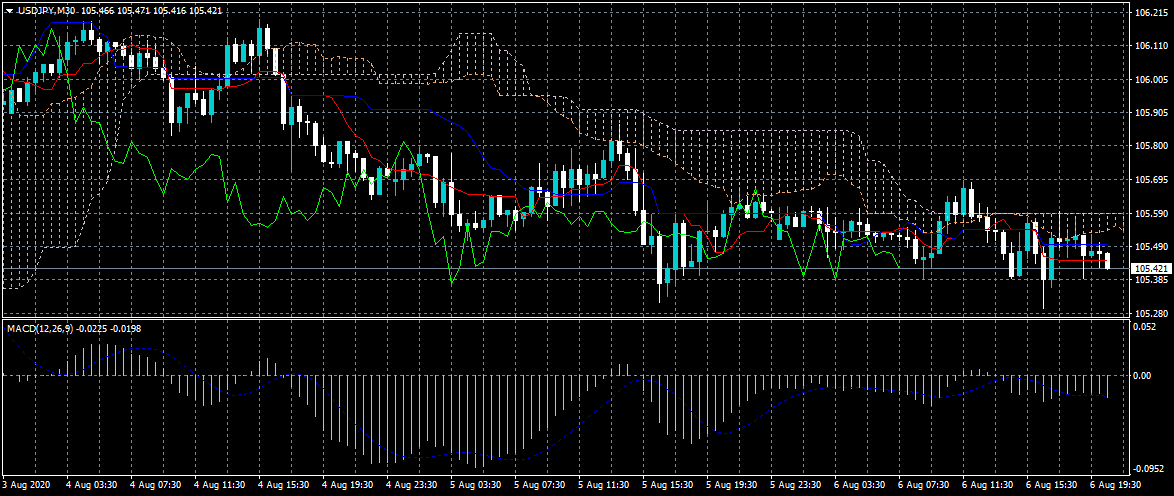Click the 4 Aug 23:30 time label
This screenshot has height=496, width=1174.
click(x=410, y=485)
